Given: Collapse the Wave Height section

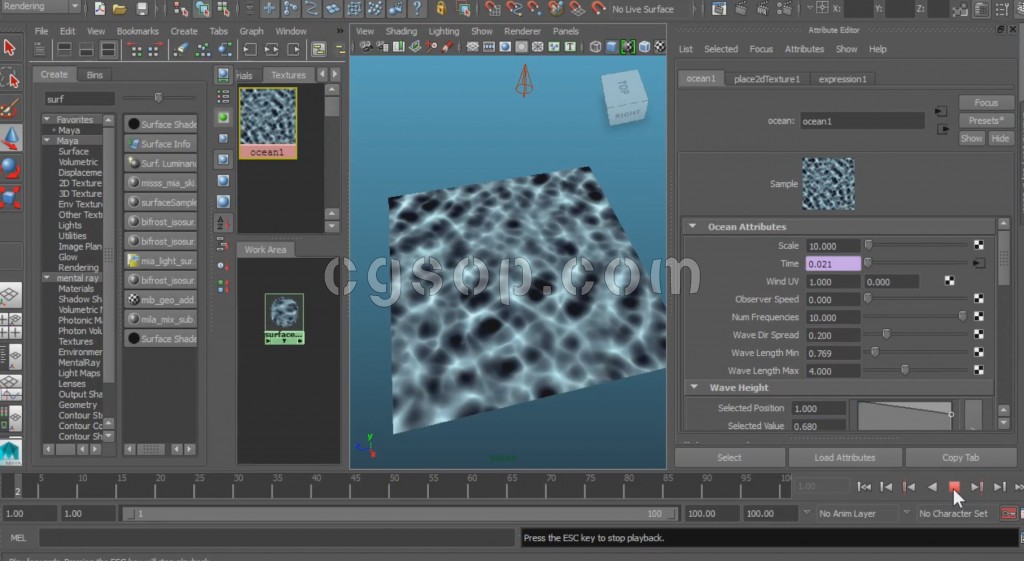Looking at the screenshot, I should [x=692, y=387].
